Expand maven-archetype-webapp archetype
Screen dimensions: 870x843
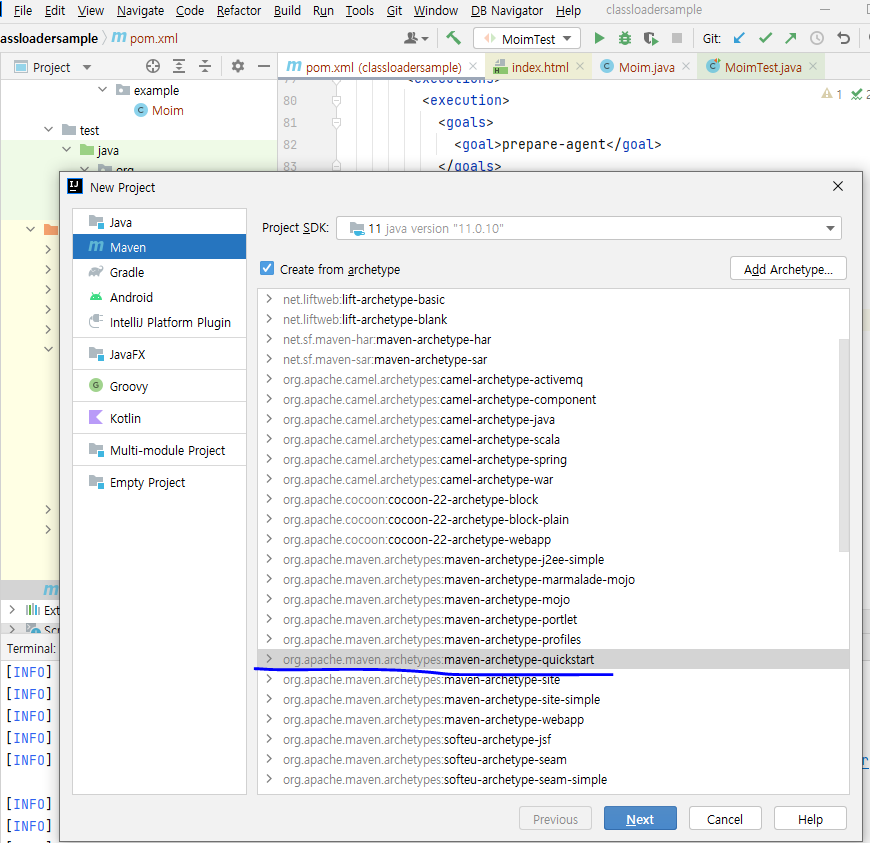(x=269, y=719)
